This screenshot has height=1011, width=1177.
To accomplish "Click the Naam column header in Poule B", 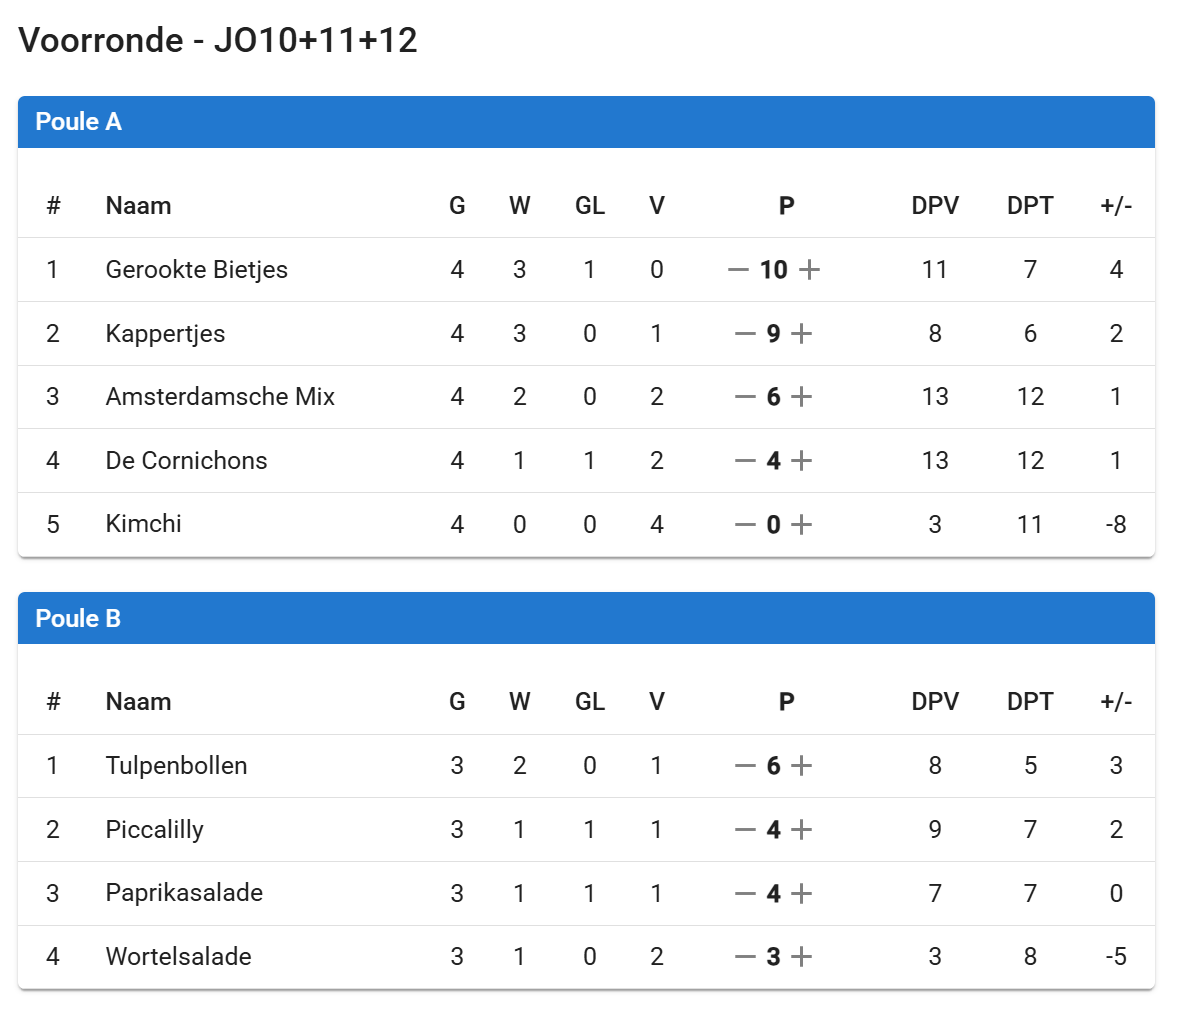I will (139, 702).
